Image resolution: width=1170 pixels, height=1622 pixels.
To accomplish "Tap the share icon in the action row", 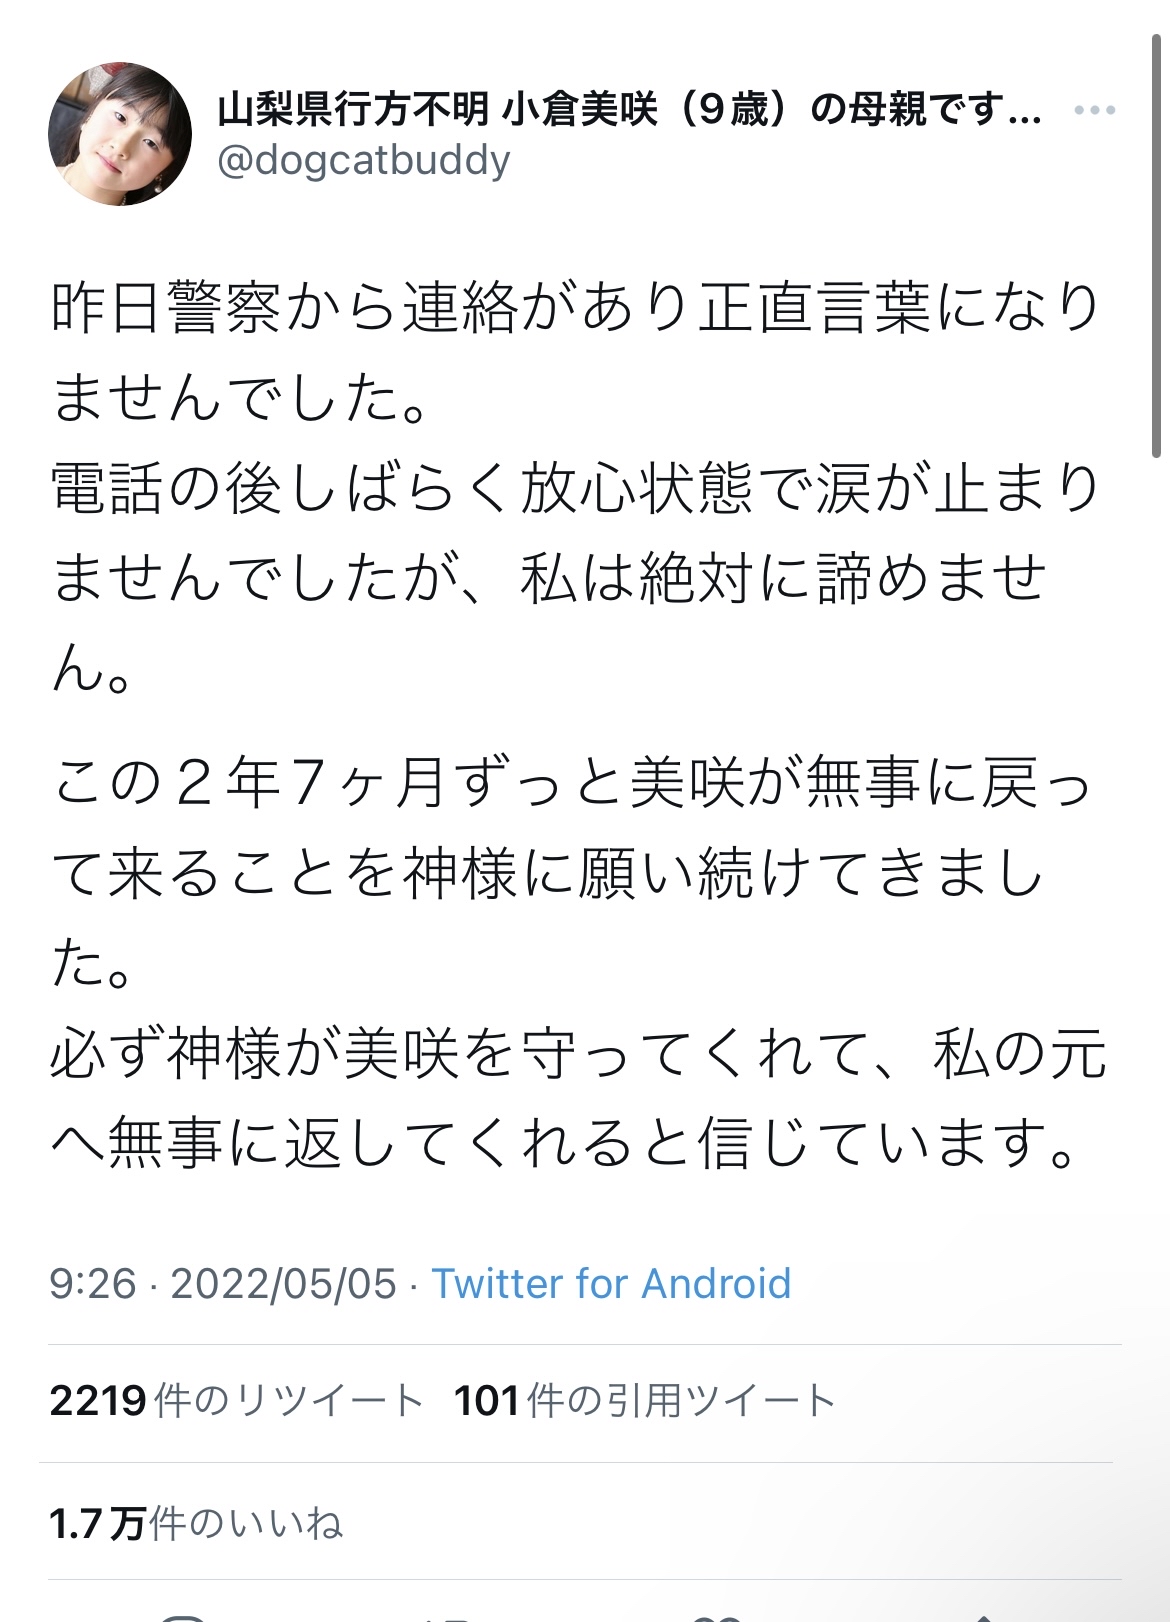I will (x=984, y=1616).
